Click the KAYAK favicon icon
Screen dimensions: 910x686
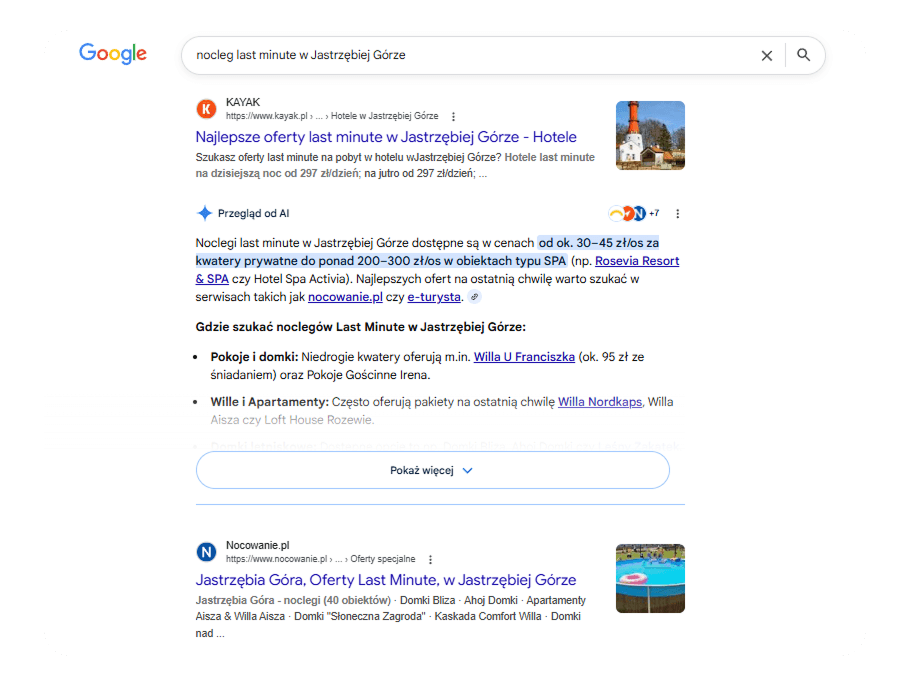tap(206, 109)
